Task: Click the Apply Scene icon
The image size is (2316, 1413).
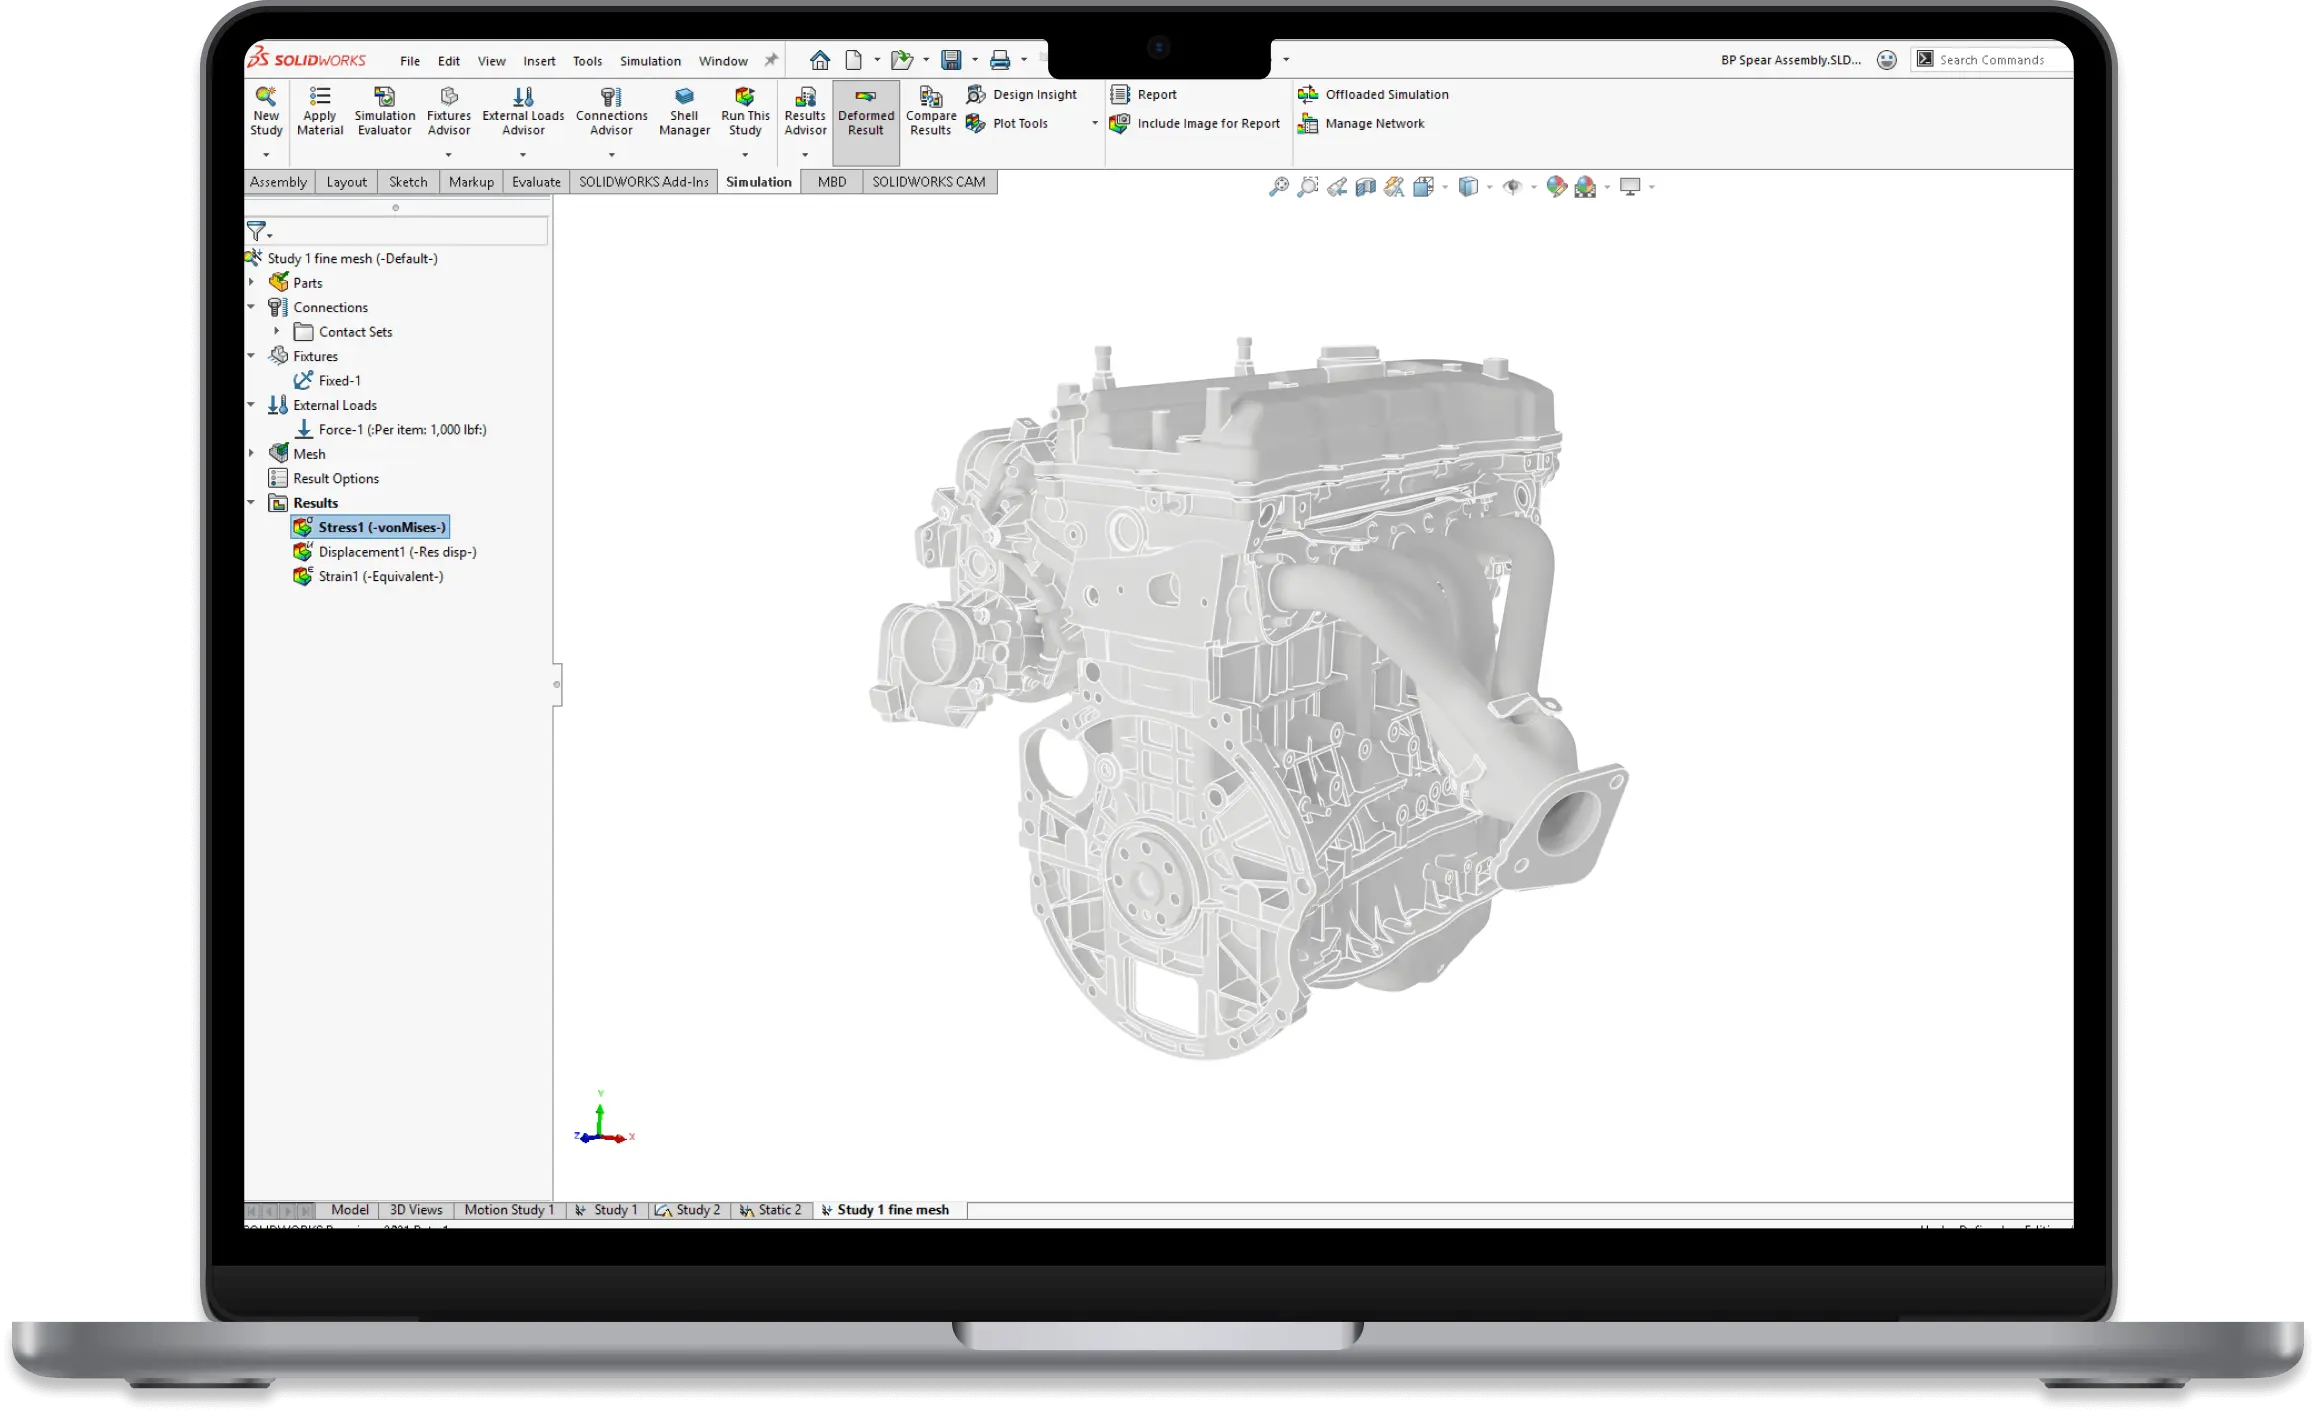Action: tap(1585, 187)
